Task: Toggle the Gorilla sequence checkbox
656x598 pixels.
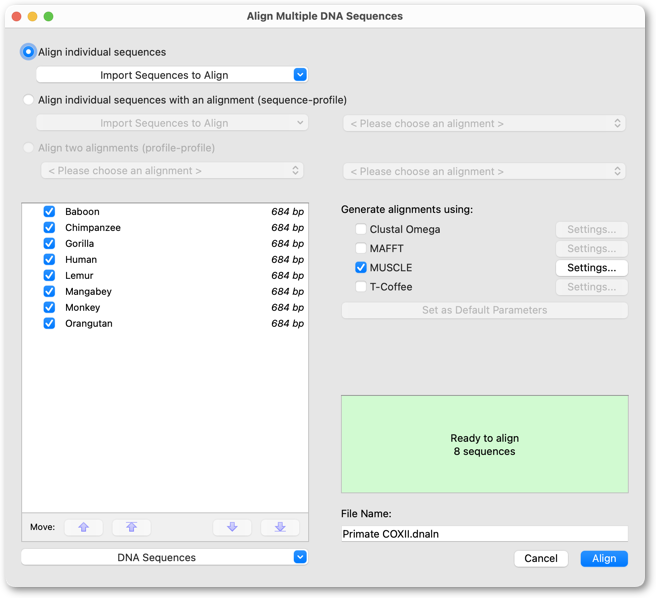Action: [49, 243]
